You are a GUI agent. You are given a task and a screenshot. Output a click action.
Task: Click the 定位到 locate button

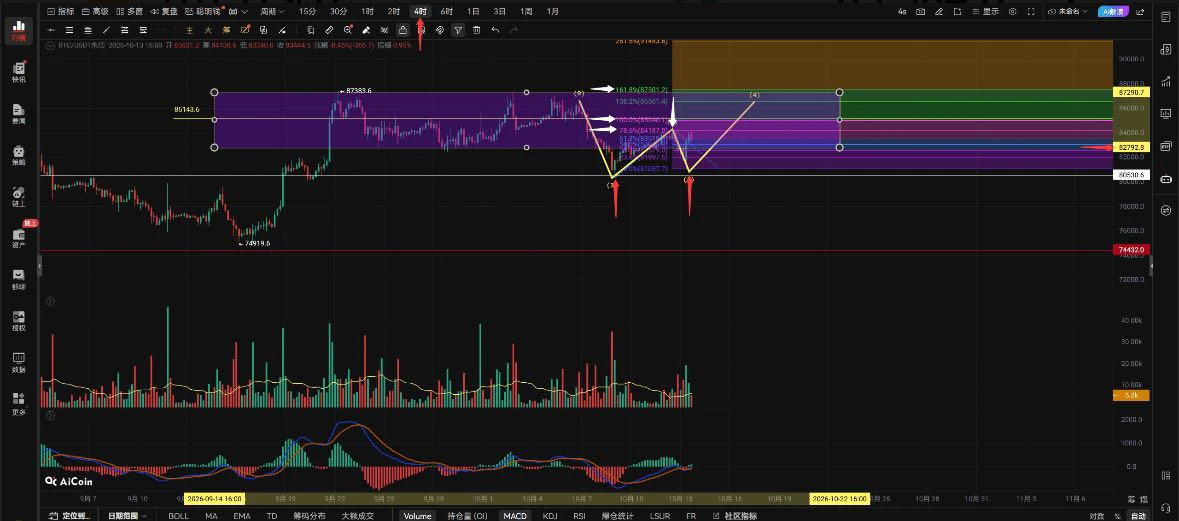[71, 516]
